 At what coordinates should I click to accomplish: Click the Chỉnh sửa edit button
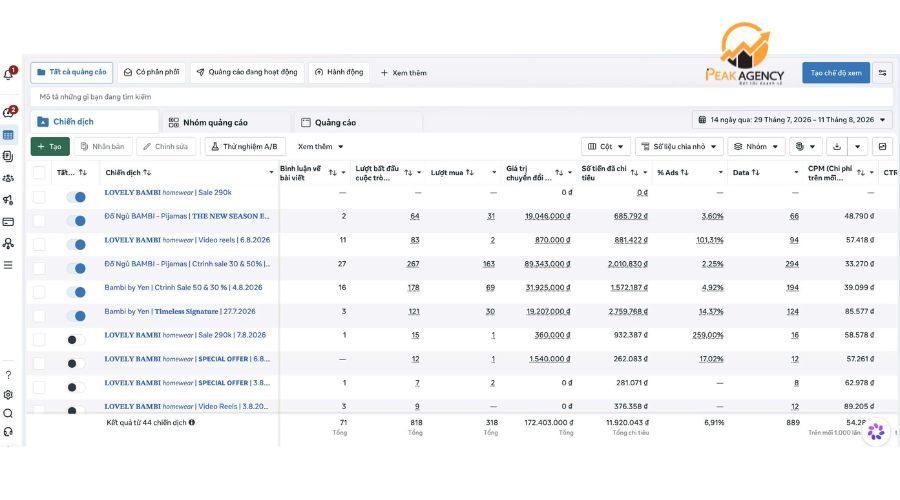coord(165,146)
